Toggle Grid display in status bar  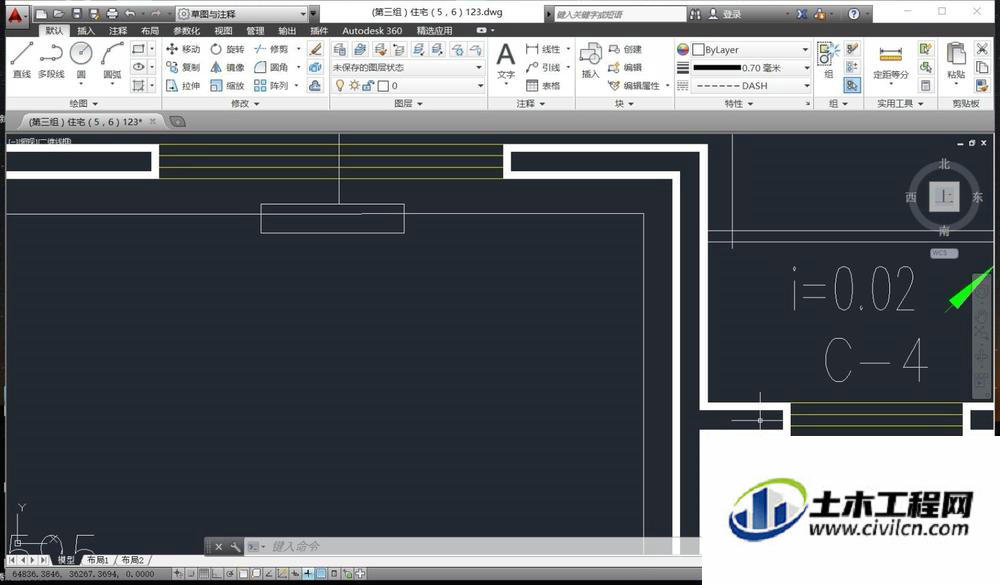(204, 574)
